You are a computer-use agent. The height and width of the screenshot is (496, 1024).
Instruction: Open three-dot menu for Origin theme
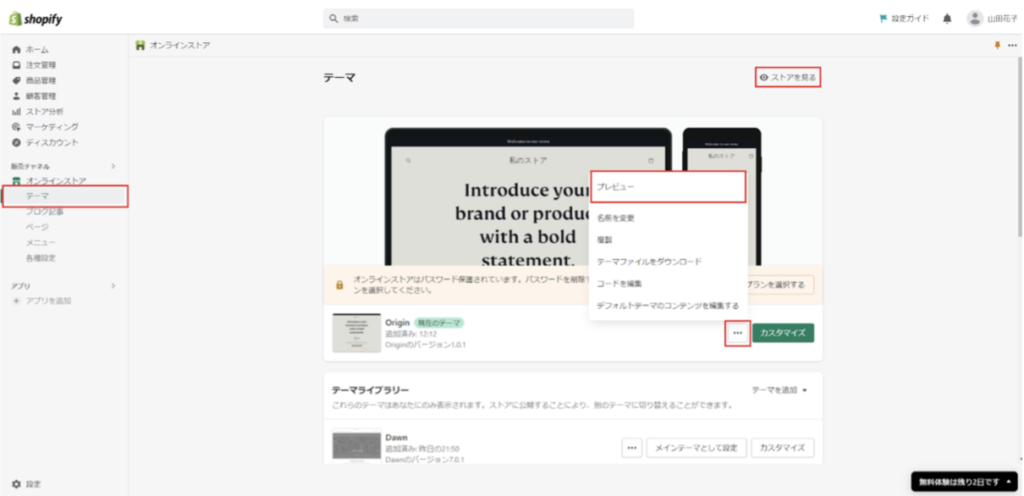point(737,333)
